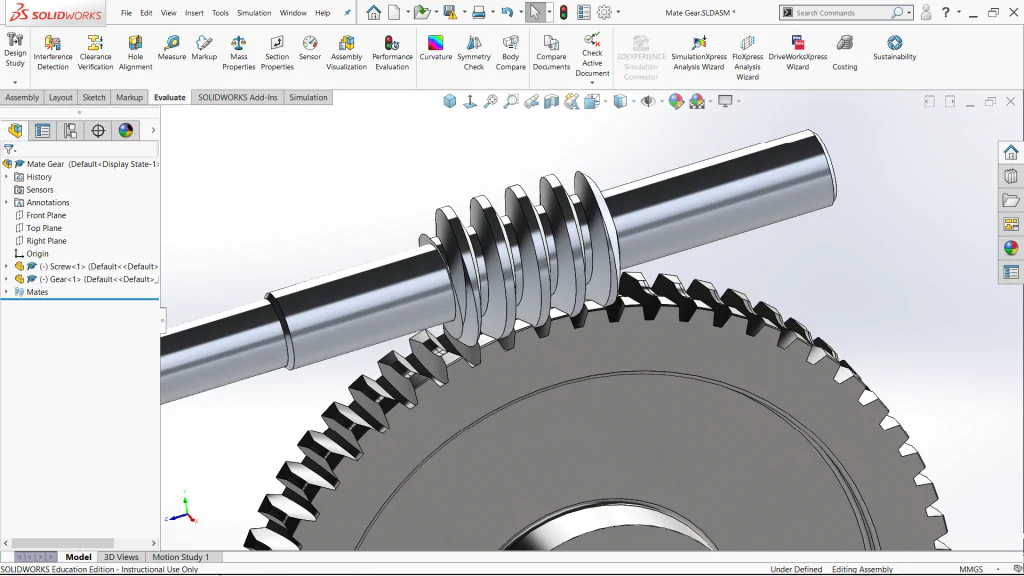Expand the Screw<1> component
The image size is (1024, 576).
(x=7, y=266)
